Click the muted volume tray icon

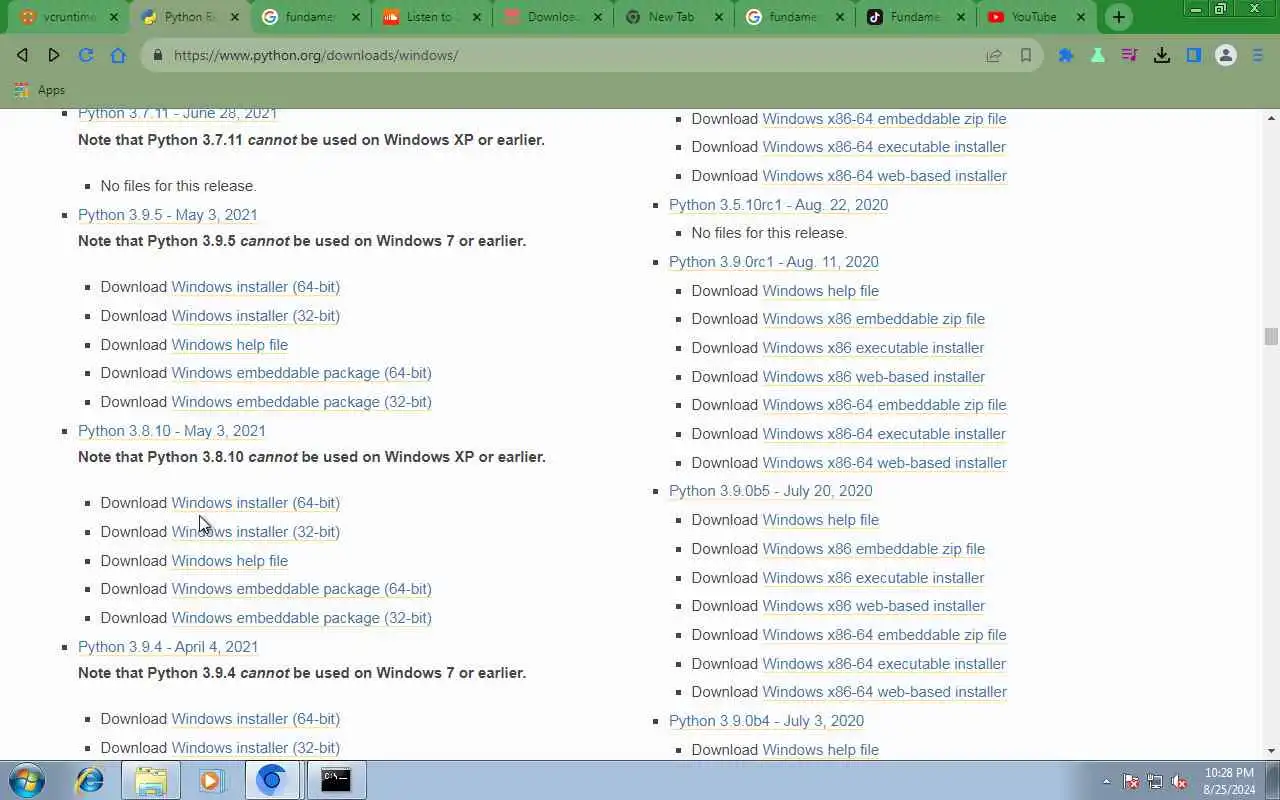1180,781
